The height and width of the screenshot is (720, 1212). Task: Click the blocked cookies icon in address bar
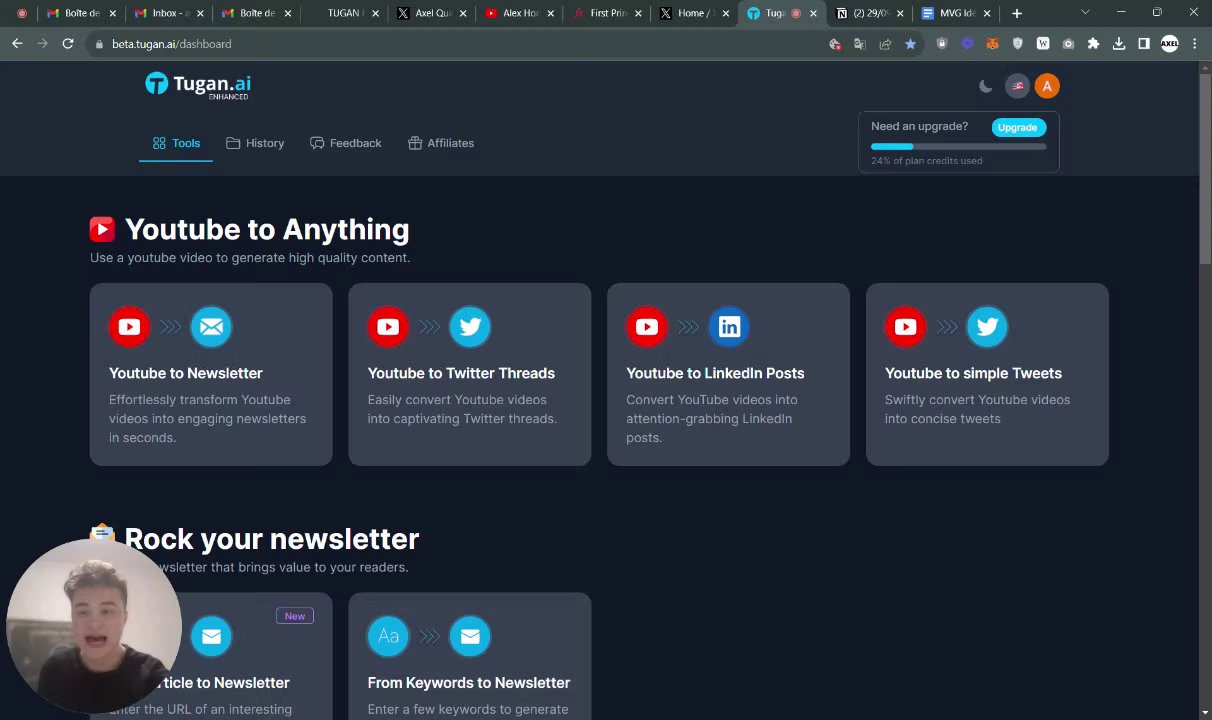tap(835, 44)
